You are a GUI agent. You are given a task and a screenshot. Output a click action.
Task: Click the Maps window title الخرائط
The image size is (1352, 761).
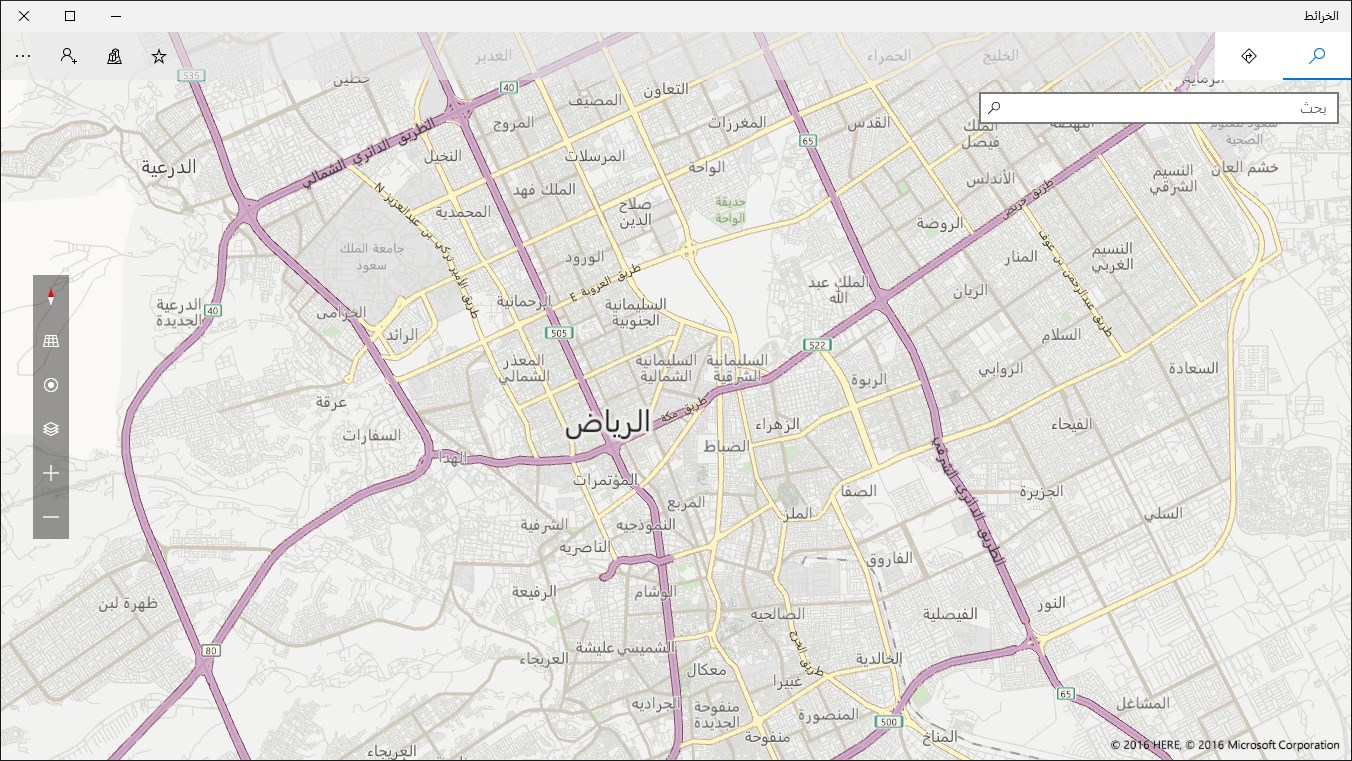tap(1320, 16)
